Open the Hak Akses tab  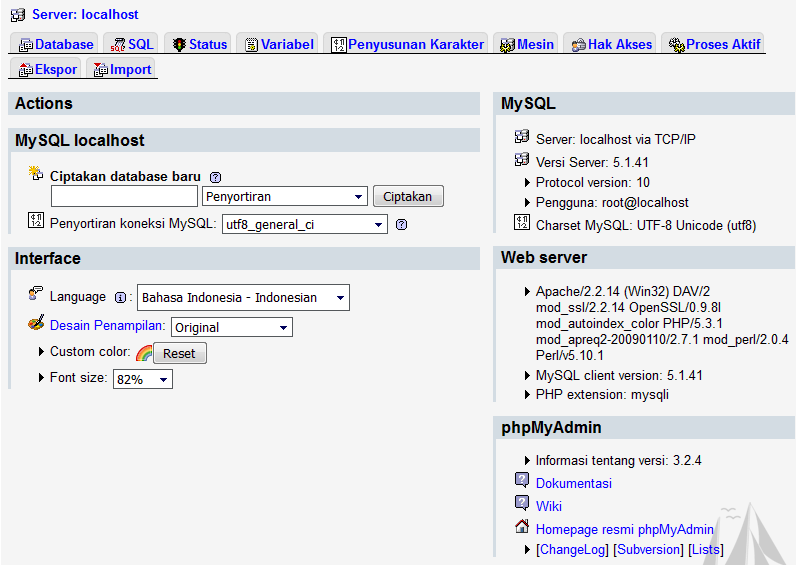tap(612, 45)
